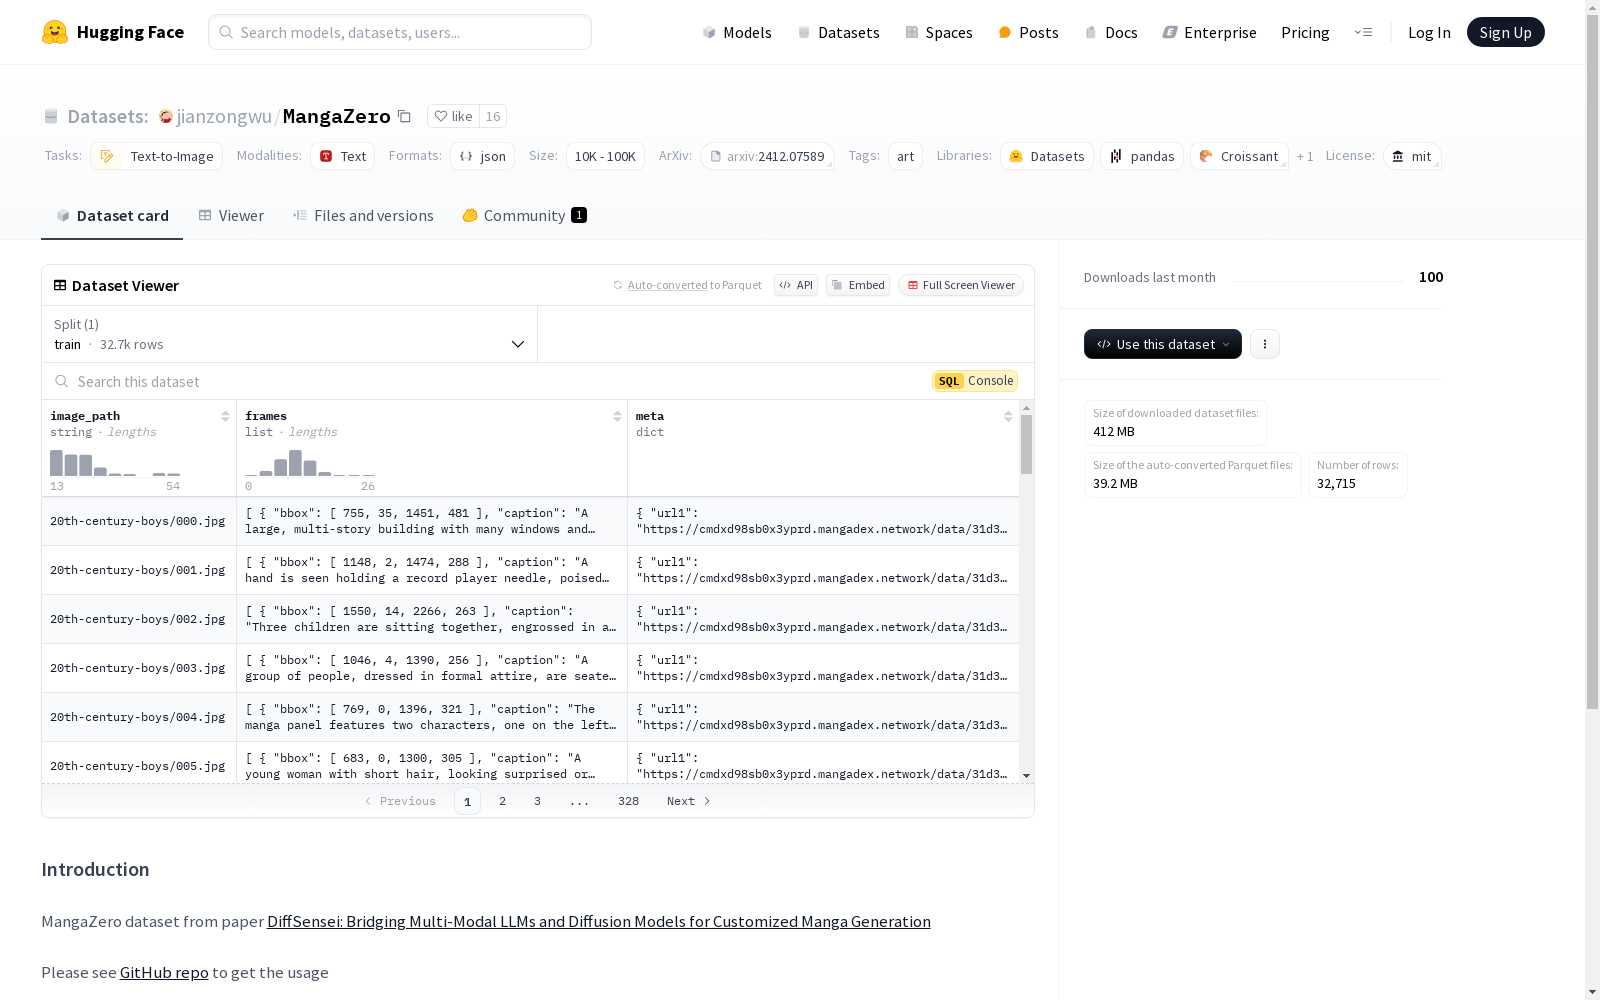
Task: Open the arxiv:2412.07589 tag
Action: click(x=767, y=156)
